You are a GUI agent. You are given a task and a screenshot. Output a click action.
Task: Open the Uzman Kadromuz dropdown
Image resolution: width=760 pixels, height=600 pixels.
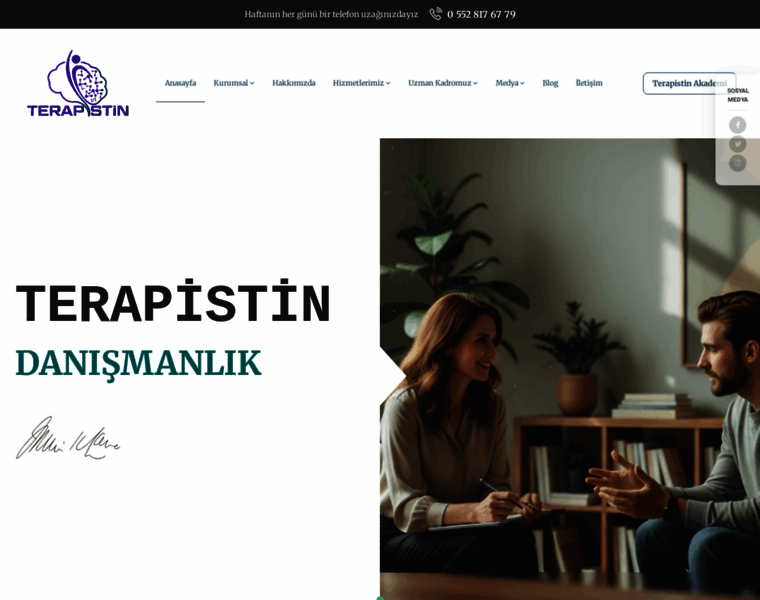tap(443, 83)
